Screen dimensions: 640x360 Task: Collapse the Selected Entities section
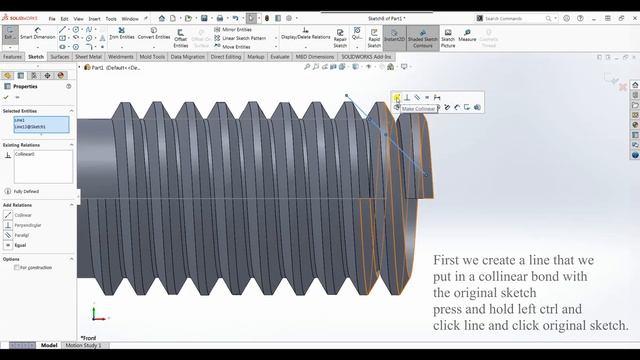[x=71, y=111]
